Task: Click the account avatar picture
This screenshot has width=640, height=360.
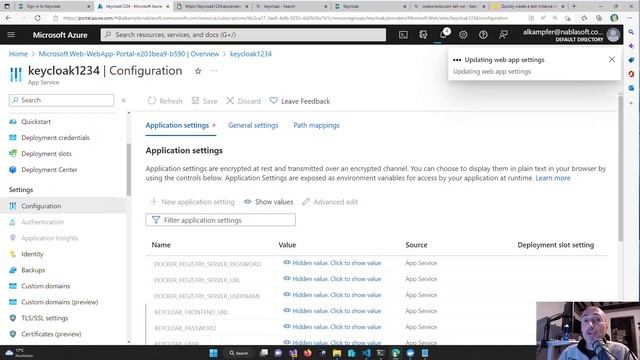Action: click(613, 35)
